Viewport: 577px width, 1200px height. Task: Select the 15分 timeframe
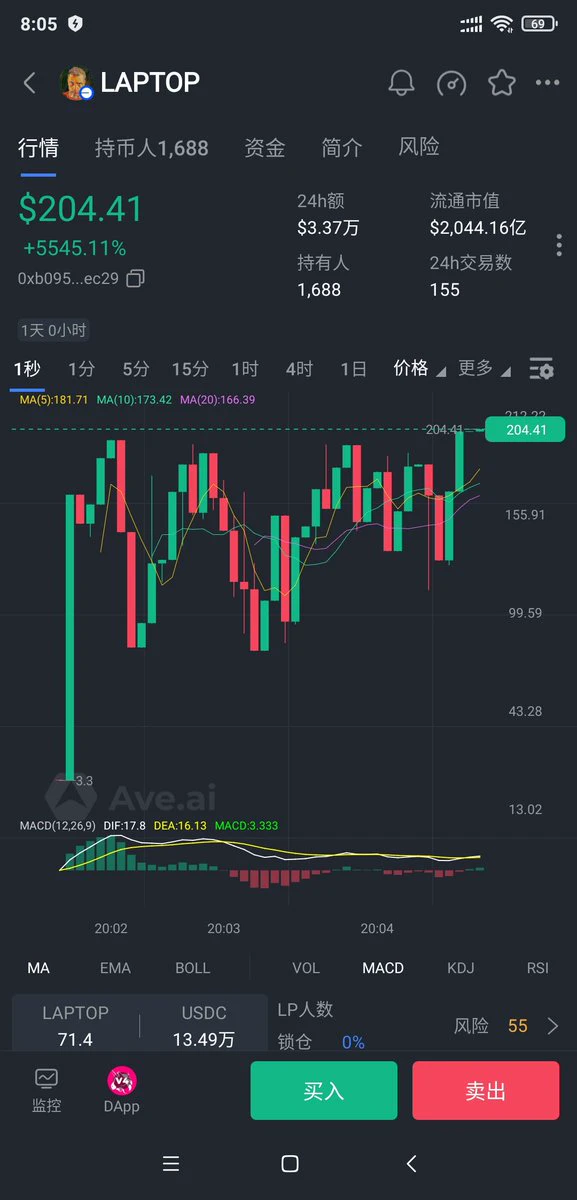[190, 369]
